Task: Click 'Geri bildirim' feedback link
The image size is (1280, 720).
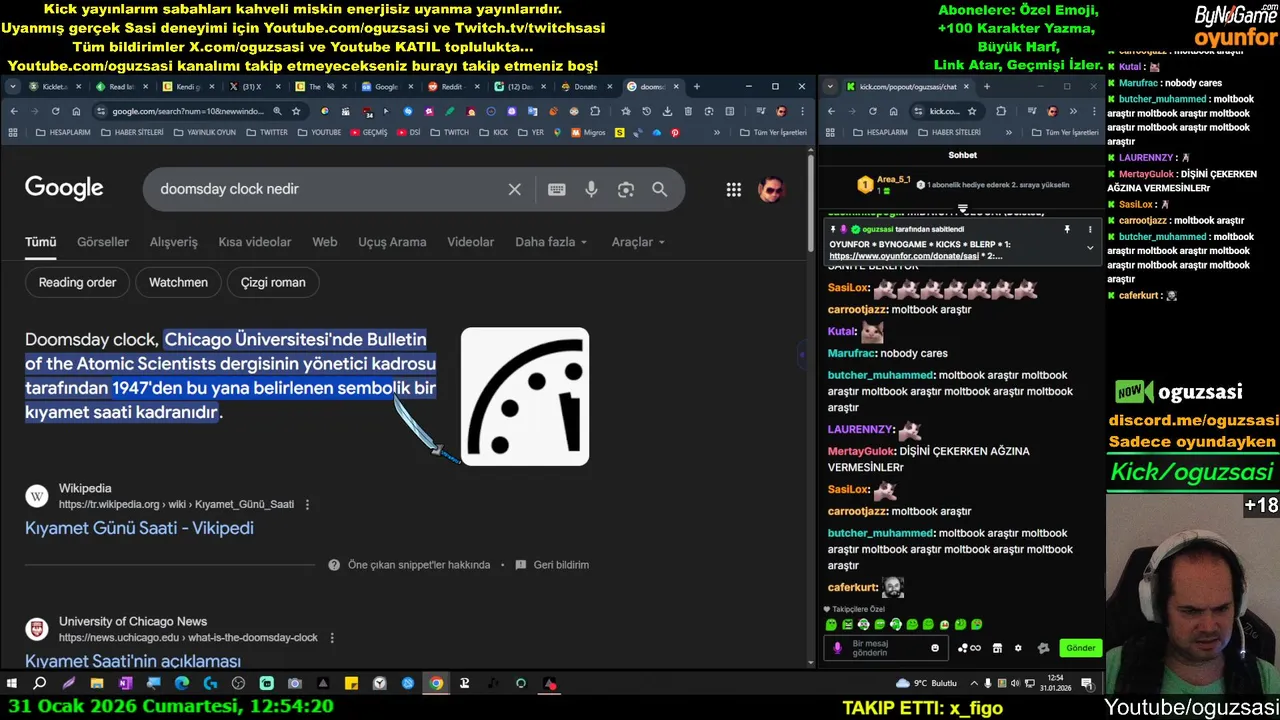Action: click(x=552, y=565)
